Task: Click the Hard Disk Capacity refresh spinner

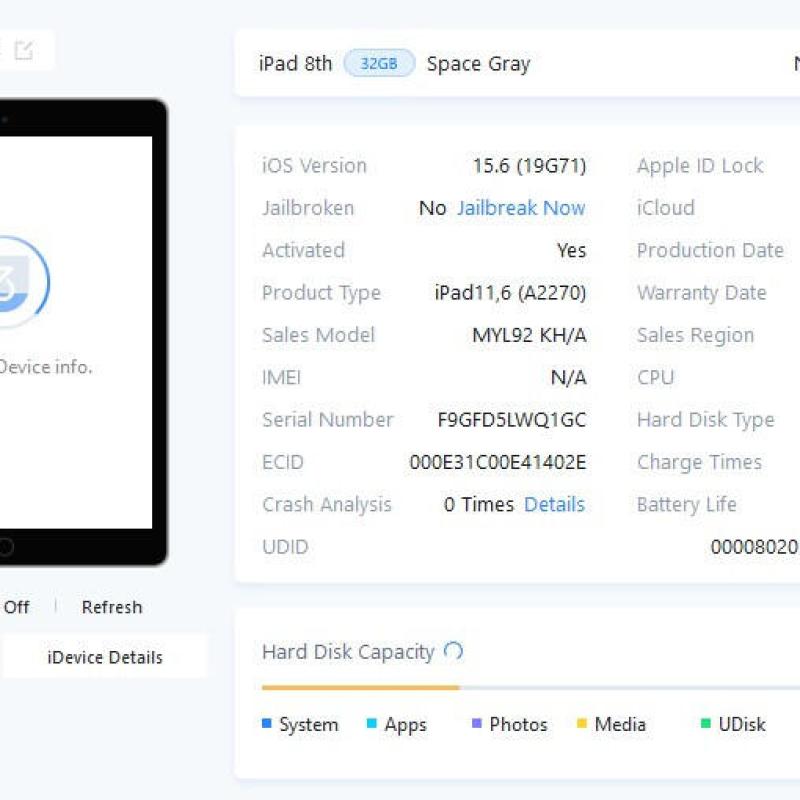Action: tap(453, 652)
